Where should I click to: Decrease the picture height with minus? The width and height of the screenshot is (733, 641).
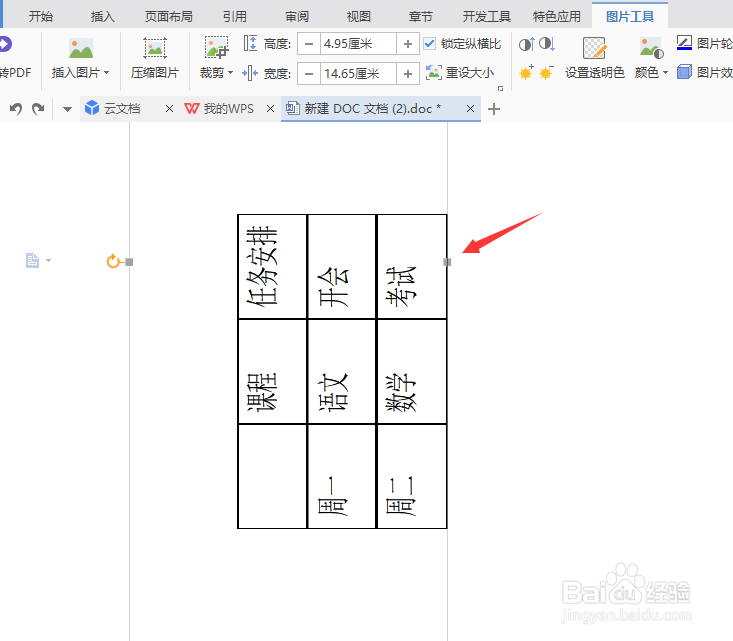tap(309, 44)
